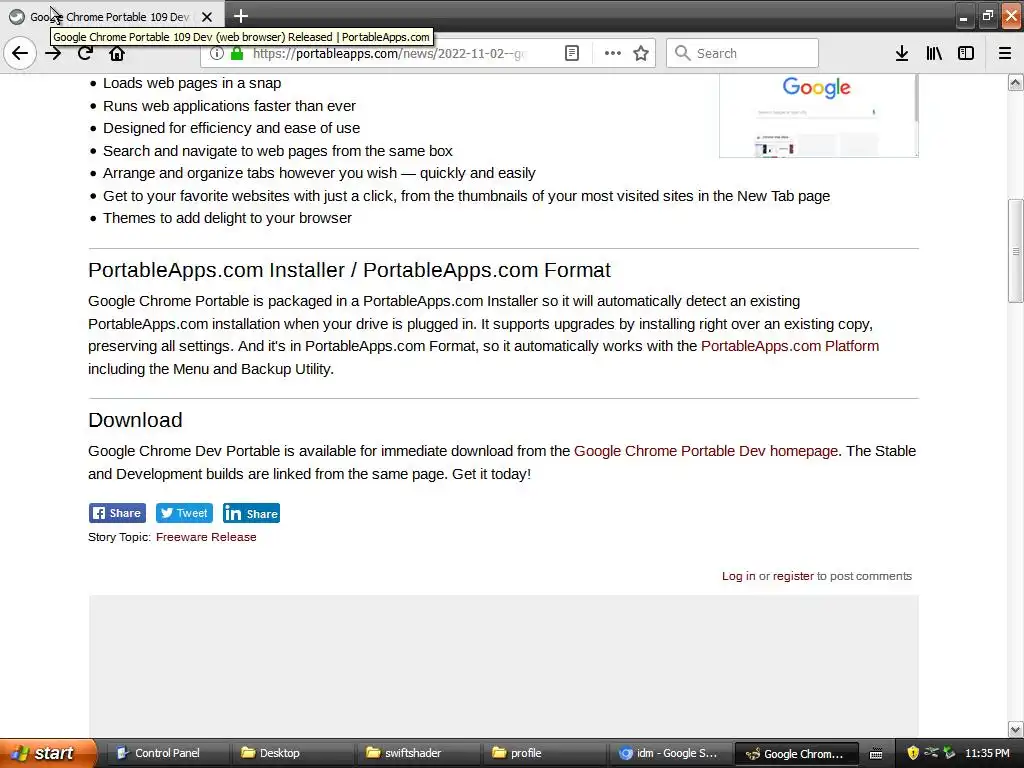The image size is (1024, 768).
Task: Share the story on LinkedIn
Action: pyautogui.click(x=251, y=513)
